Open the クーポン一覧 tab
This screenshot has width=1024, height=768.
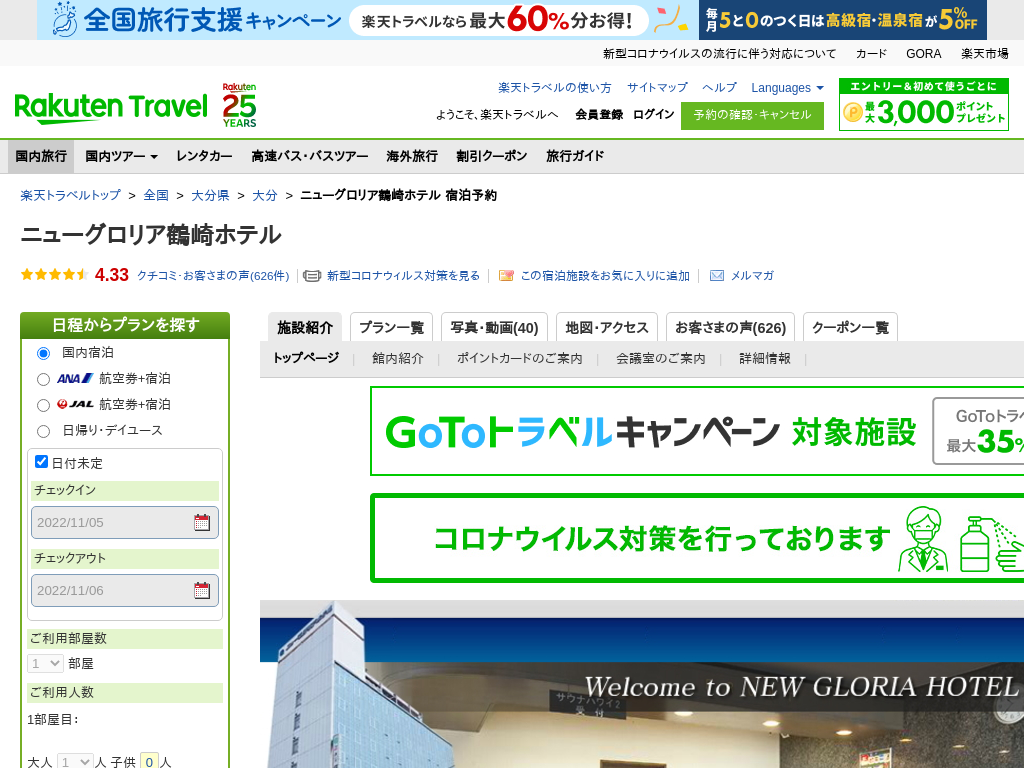coord(850,327)
